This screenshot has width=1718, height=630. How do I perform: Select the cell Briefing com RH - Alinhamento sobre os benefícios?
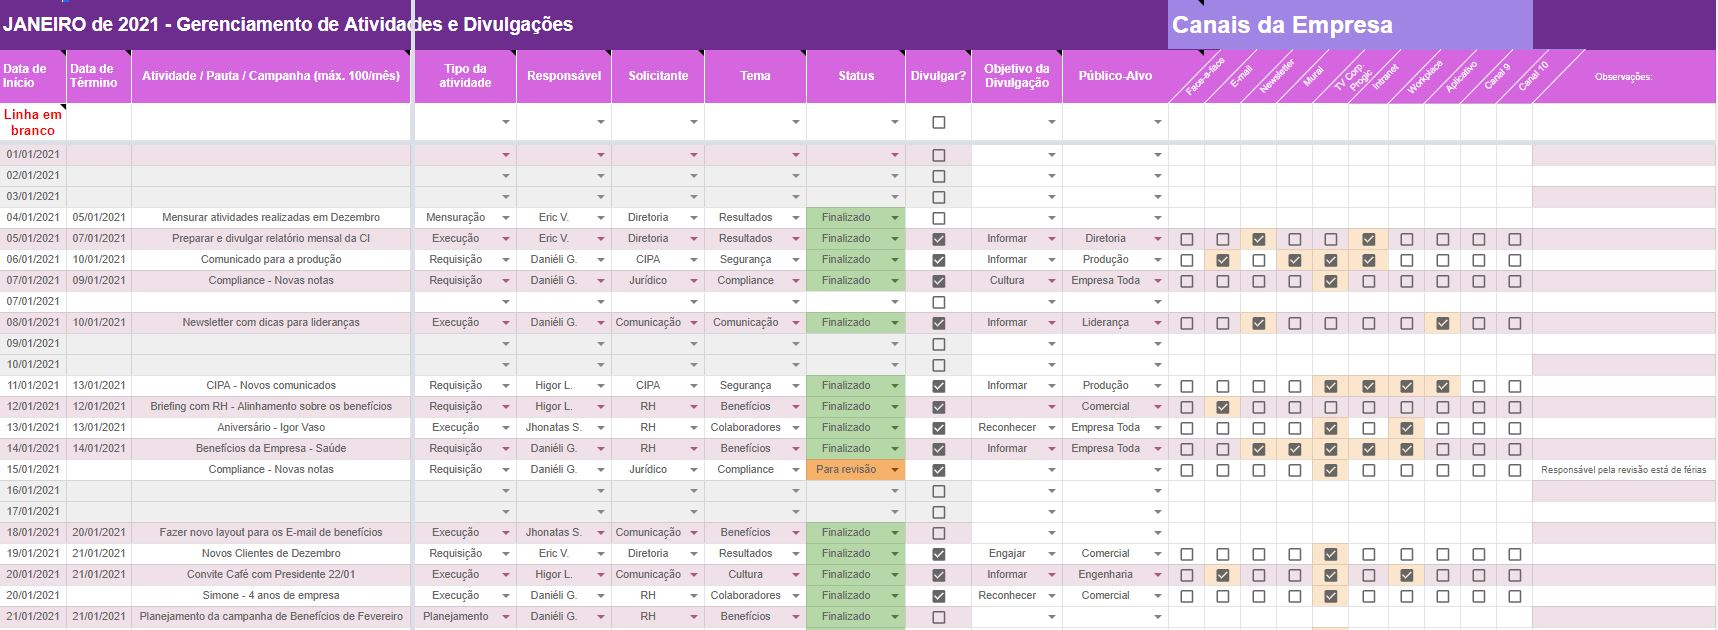click(271, 407)
